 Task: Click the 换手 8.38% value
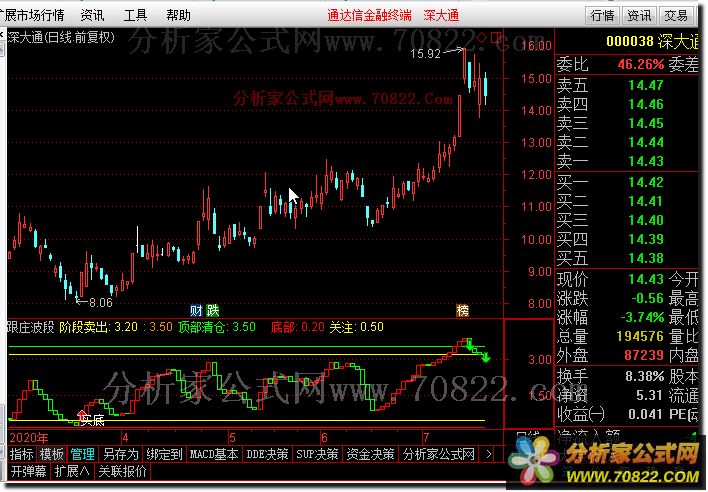645,376
